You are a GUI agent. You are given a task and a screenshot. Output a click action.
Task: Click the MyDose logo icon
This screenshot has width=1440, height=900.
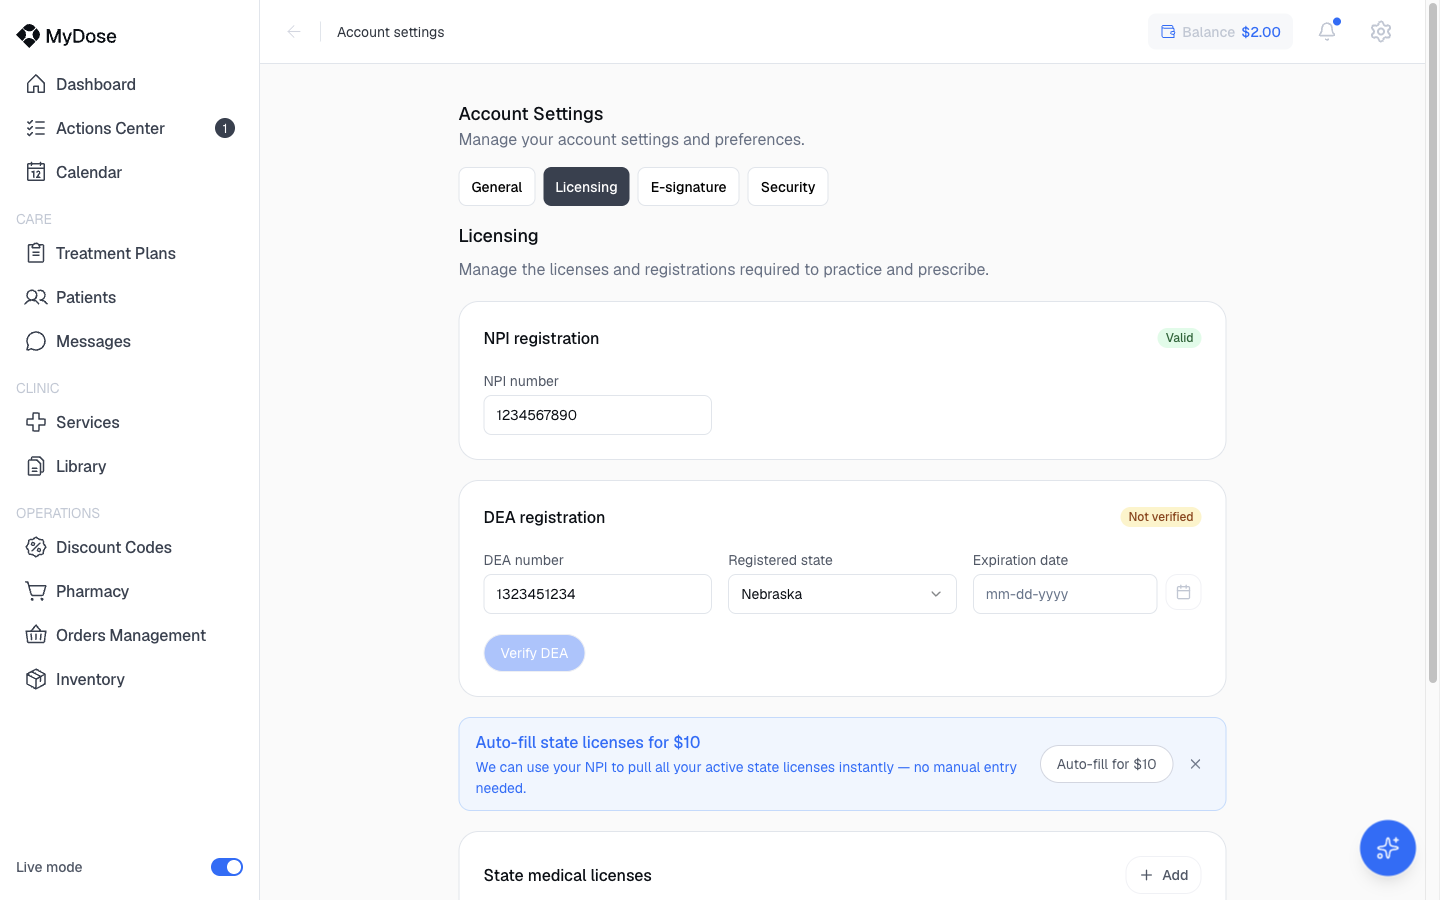click(28, 36)
